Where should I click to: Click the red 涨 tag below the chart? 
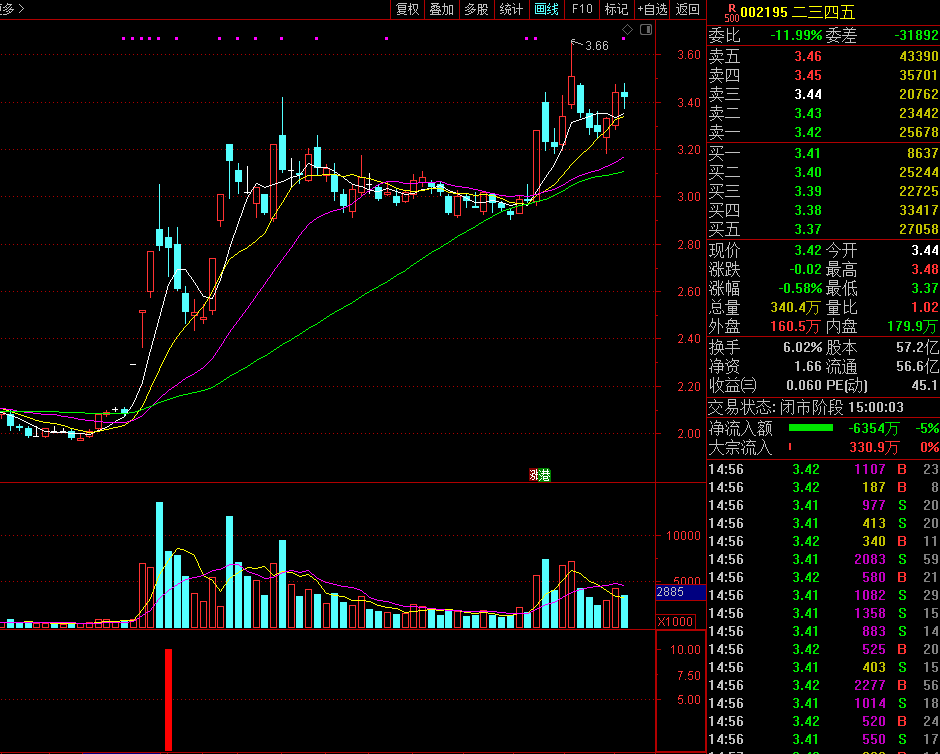pyautogui.click(x=534, y=475)
